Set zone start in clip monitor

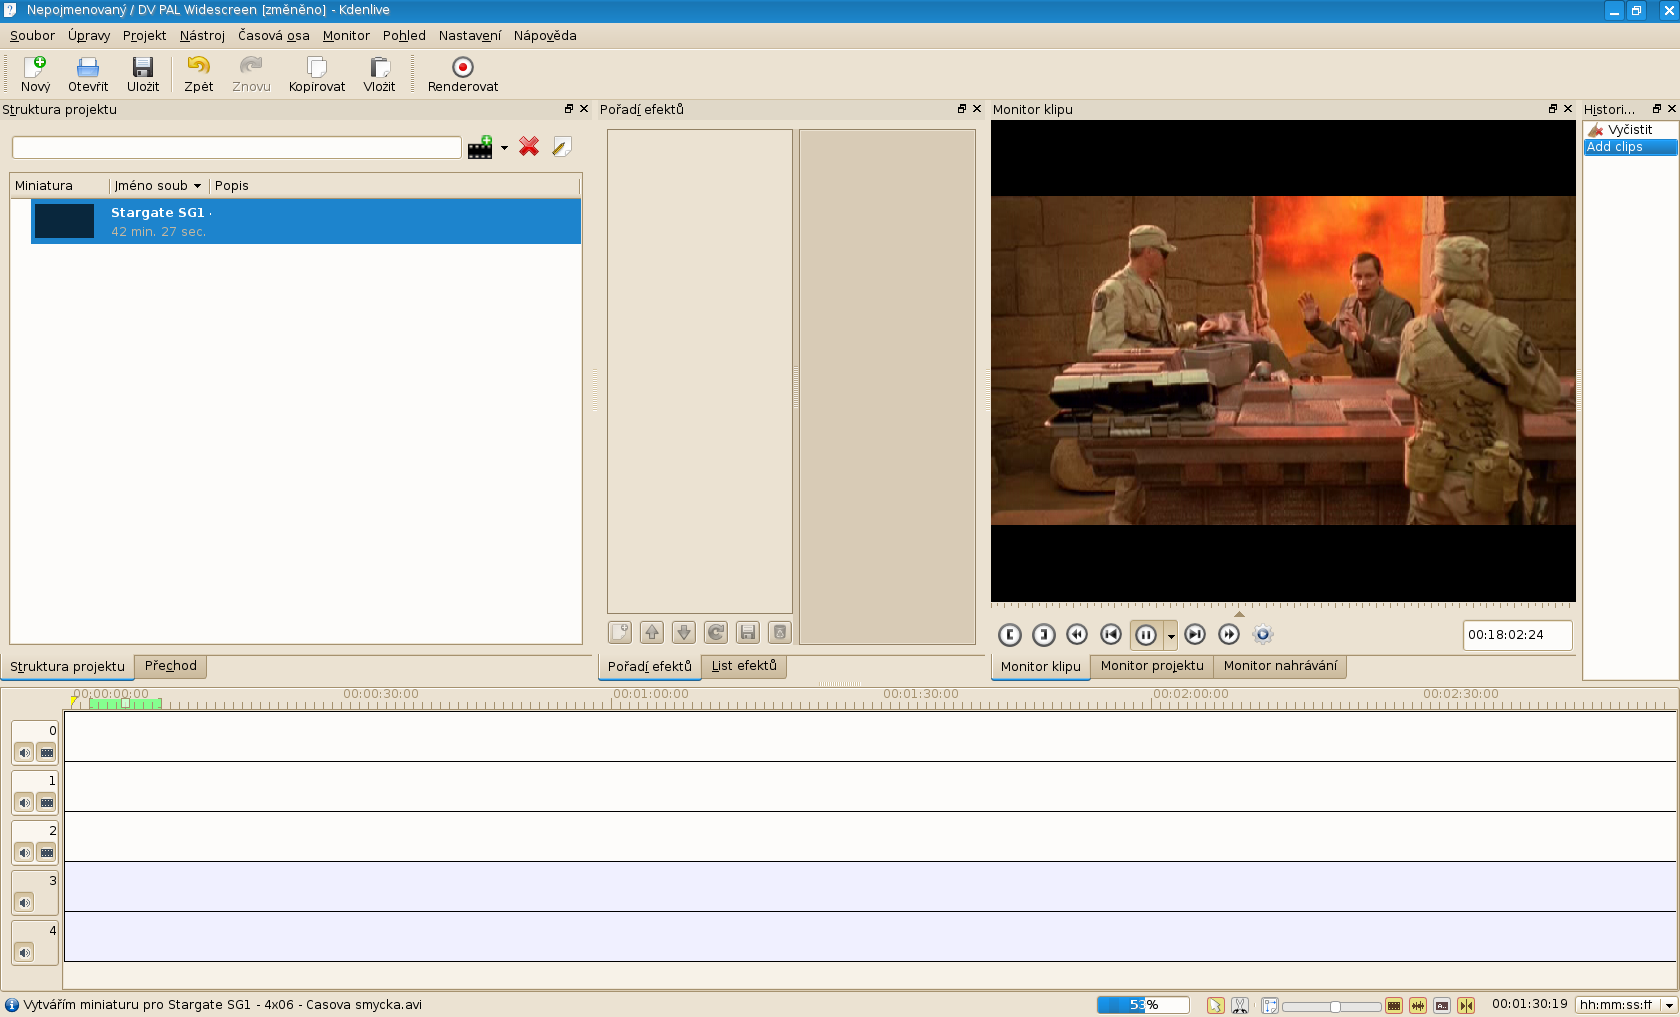(1010, 635)
